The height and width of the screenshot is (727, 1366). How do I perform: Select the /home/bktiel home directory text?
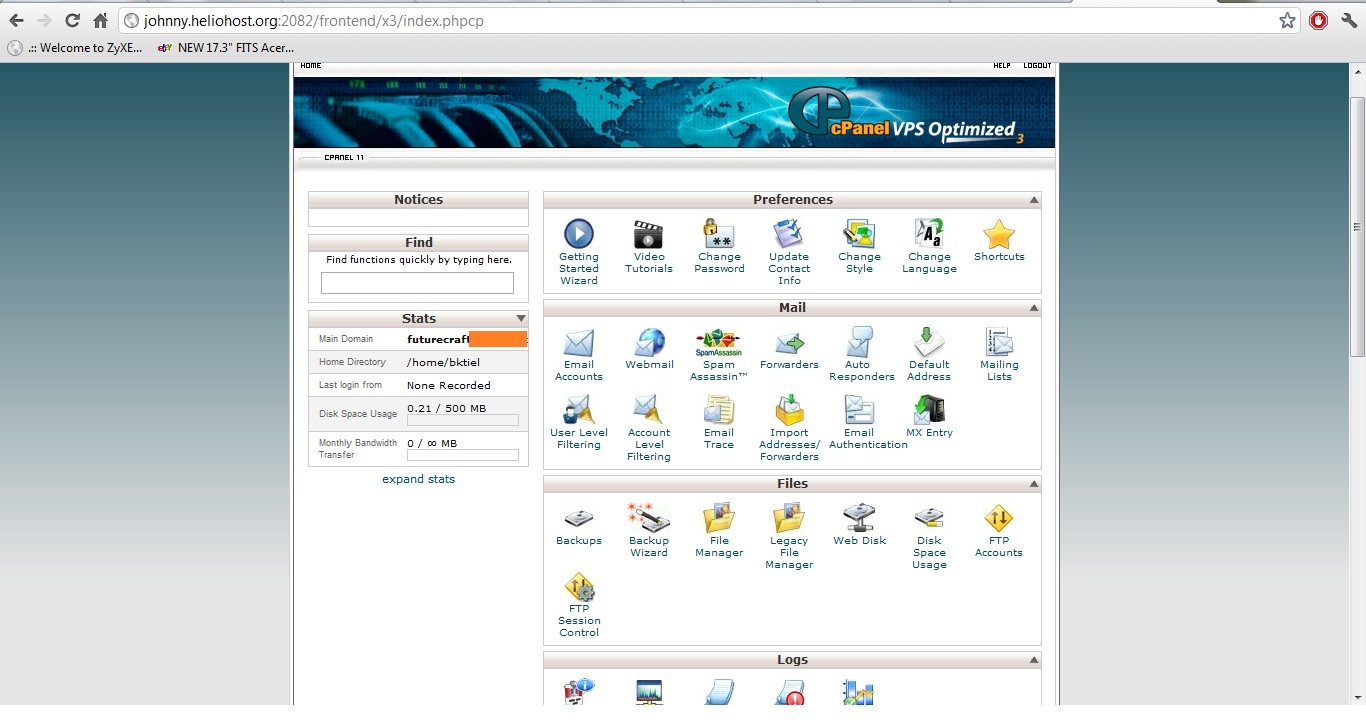[443, 362]
